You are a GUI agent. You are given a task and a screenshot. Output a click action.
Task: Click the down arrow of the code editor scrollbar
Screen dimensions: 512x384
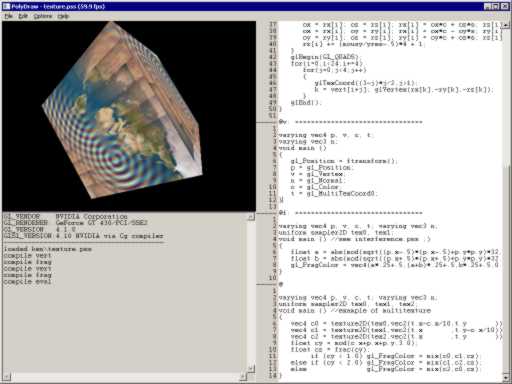(506, 378)
